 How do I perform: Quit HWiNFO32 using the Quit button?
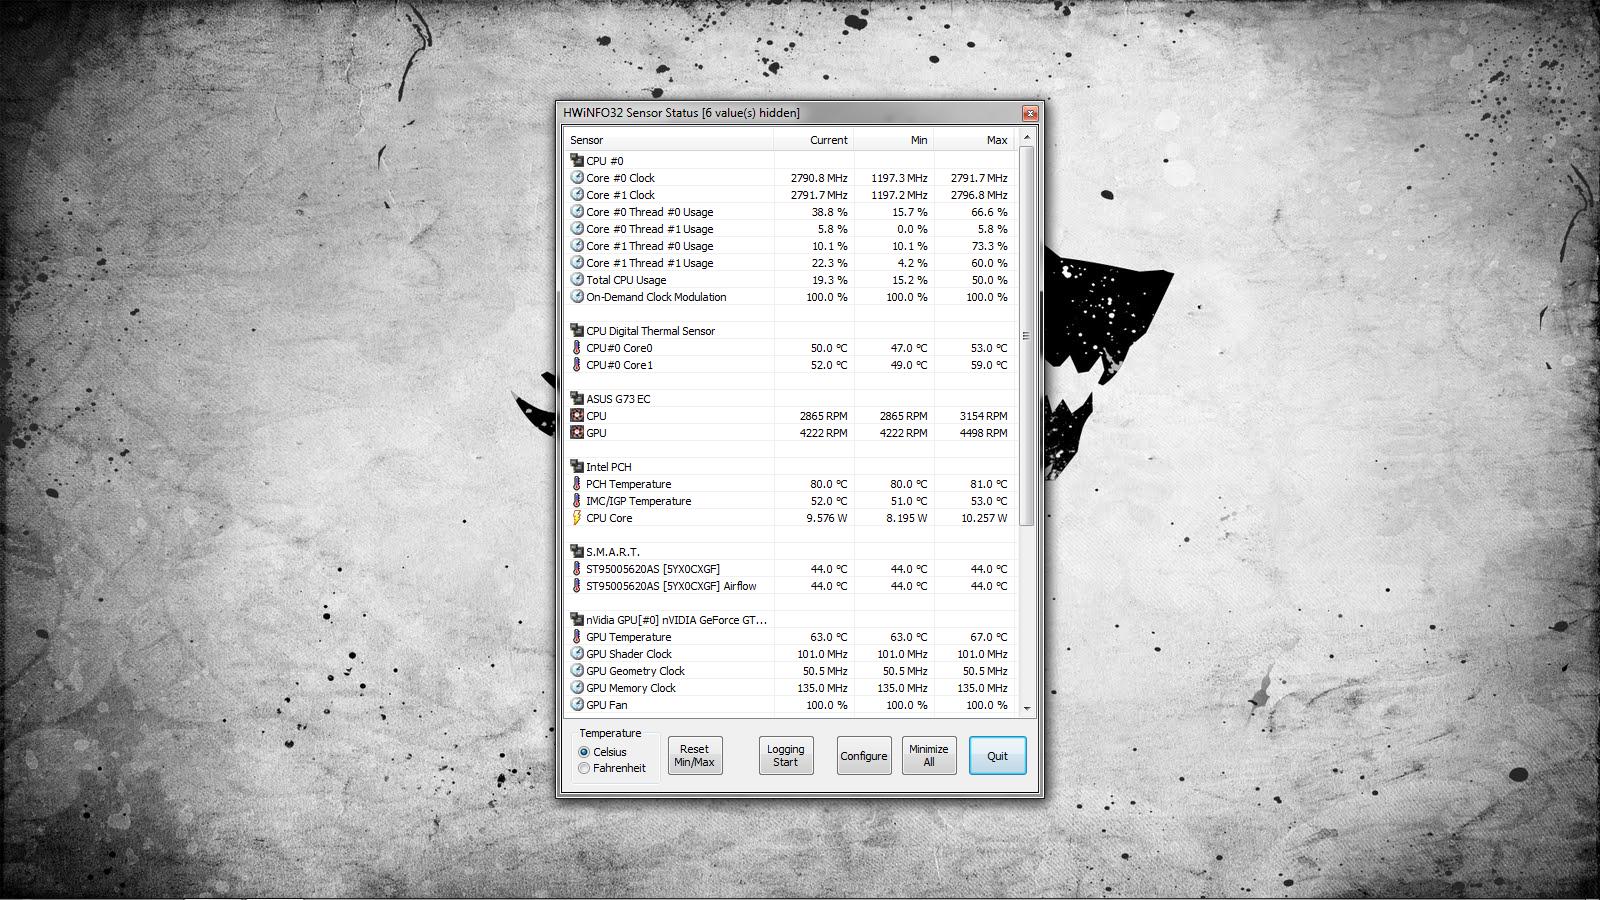click(x=998, y=756)
